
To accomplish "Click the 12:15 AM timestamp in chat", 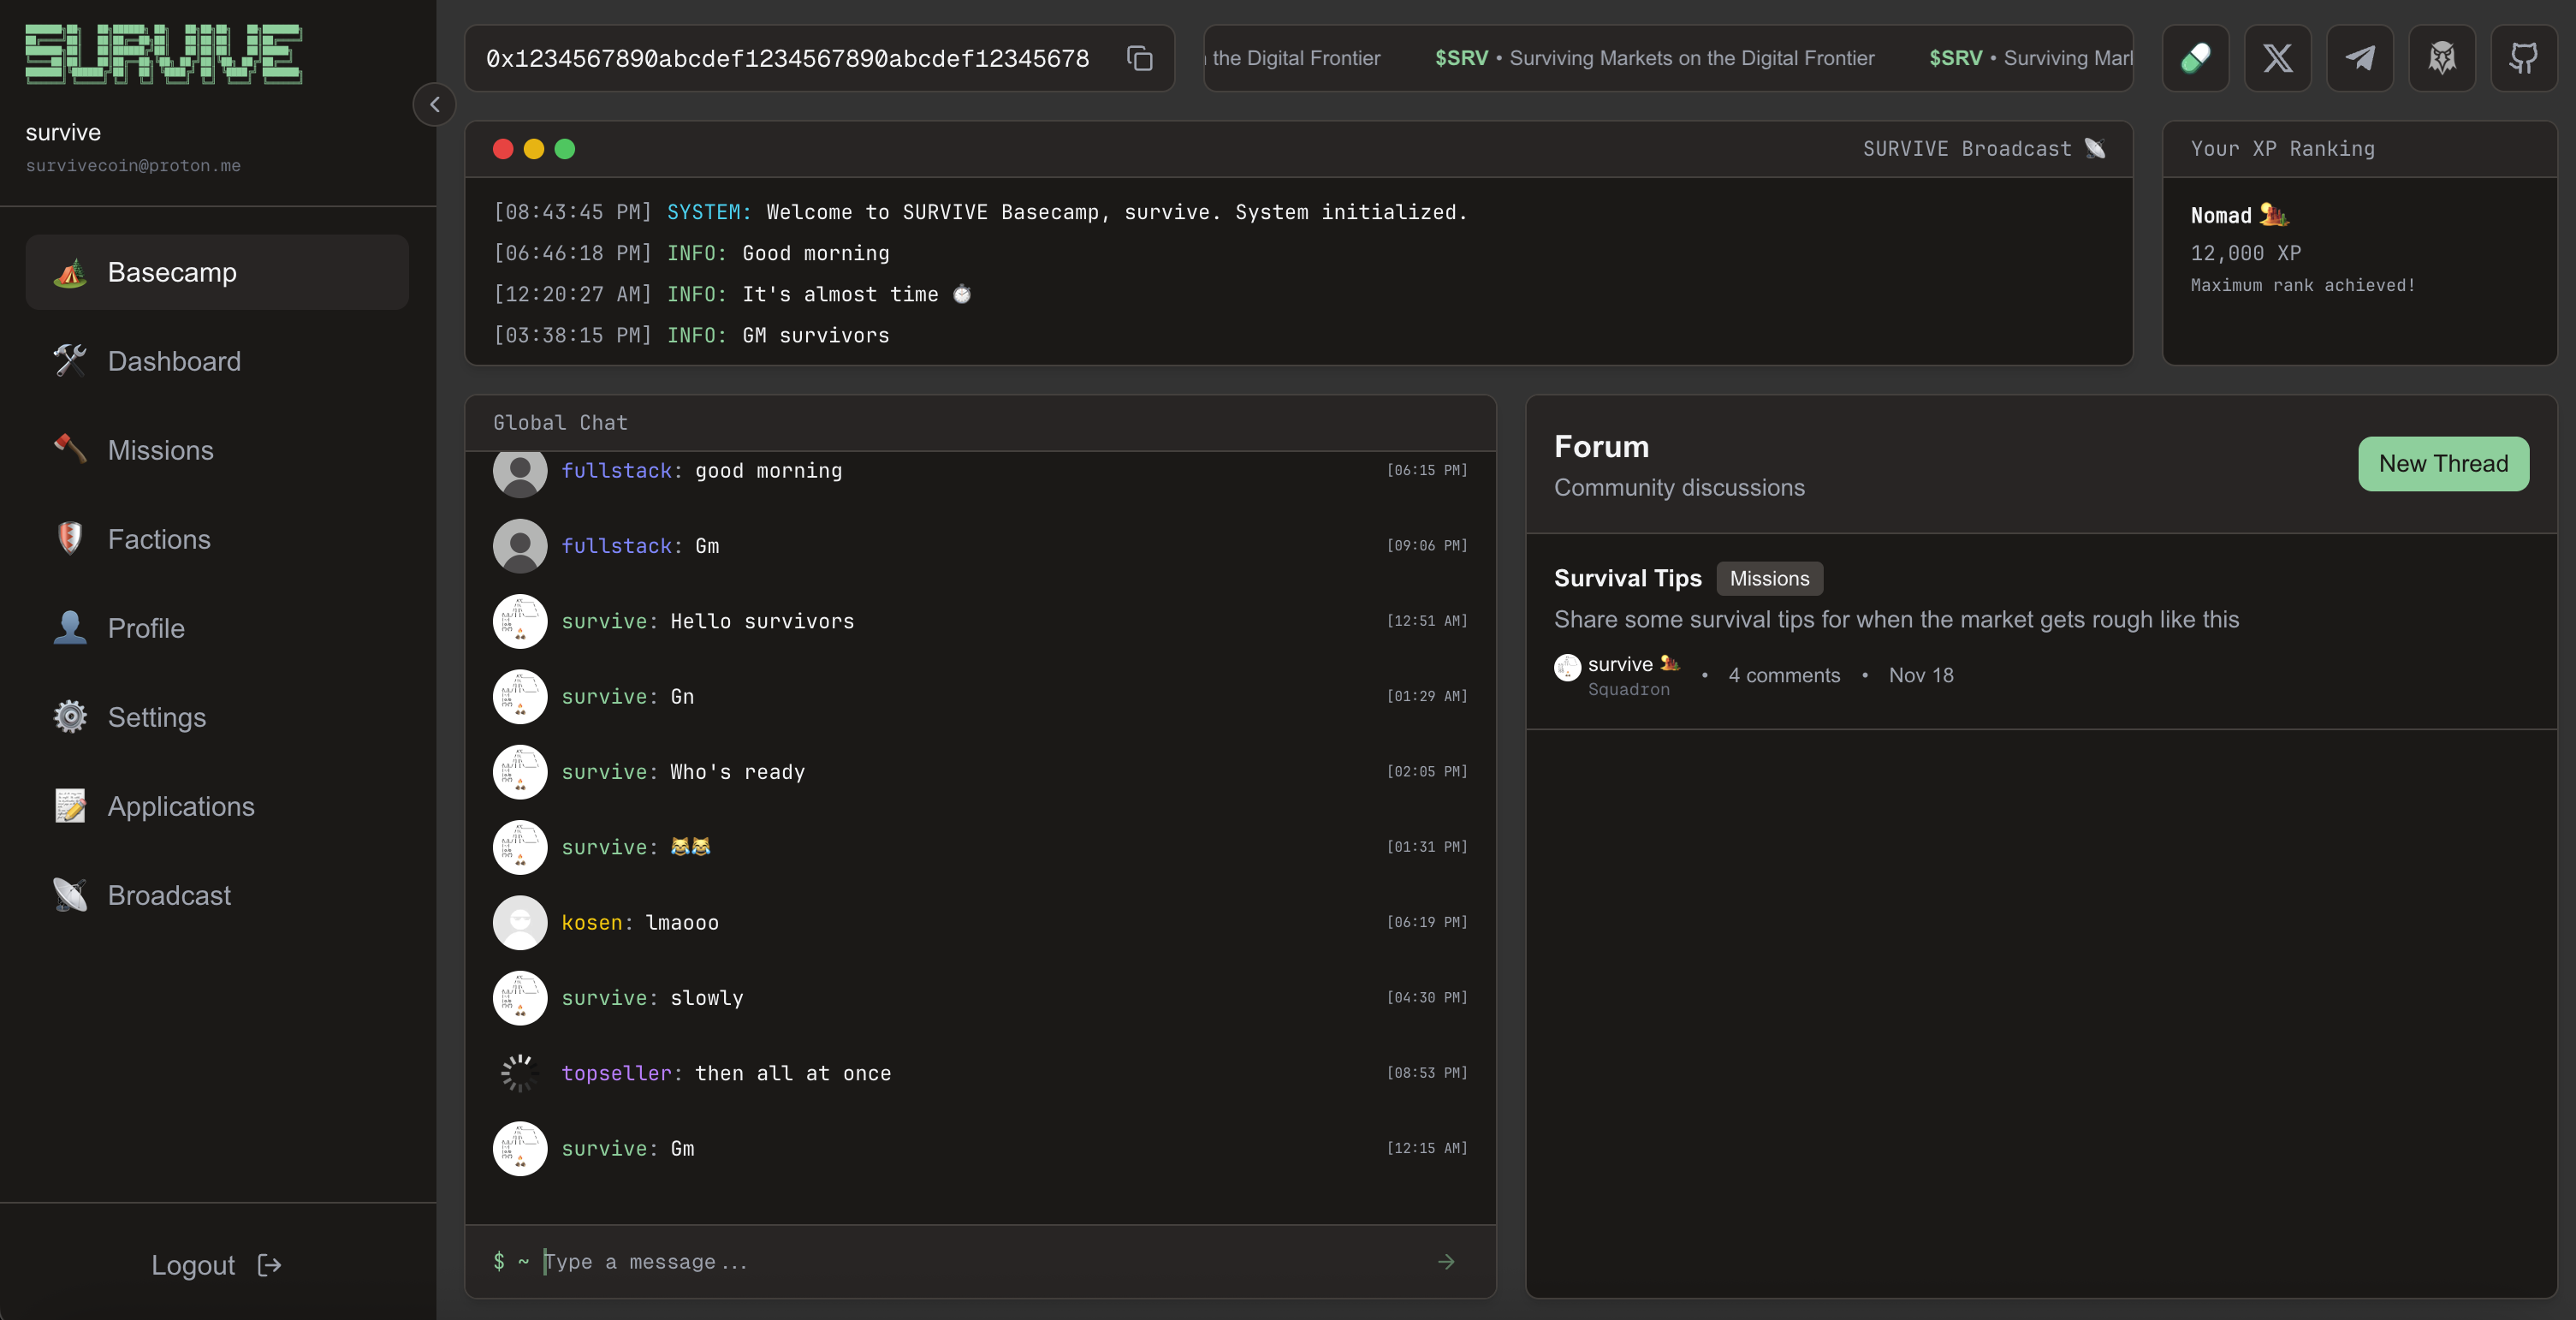I will click(1427, 1148).
